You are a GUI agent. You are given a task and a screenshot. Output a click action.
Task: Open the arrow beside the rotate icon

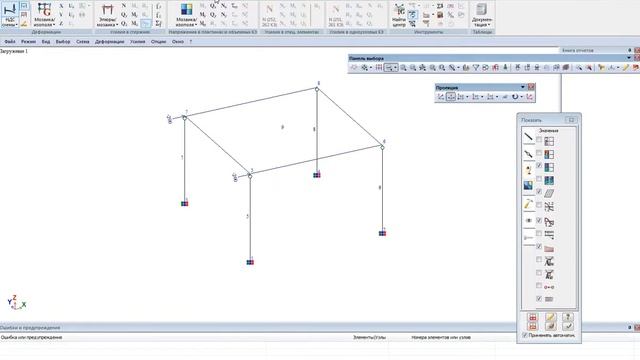click(x=522, y=97)
